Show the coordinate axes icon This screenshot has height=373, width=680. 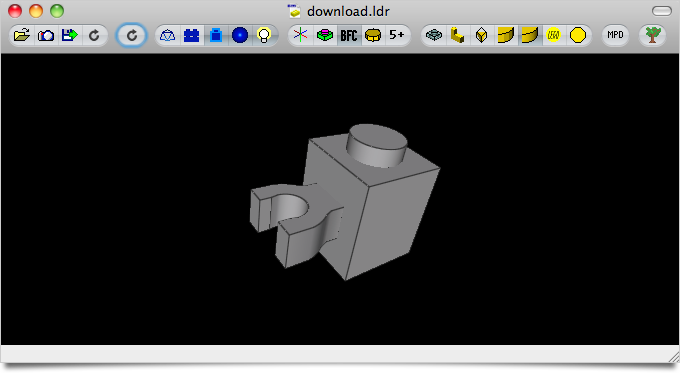[x=300, y=35]
